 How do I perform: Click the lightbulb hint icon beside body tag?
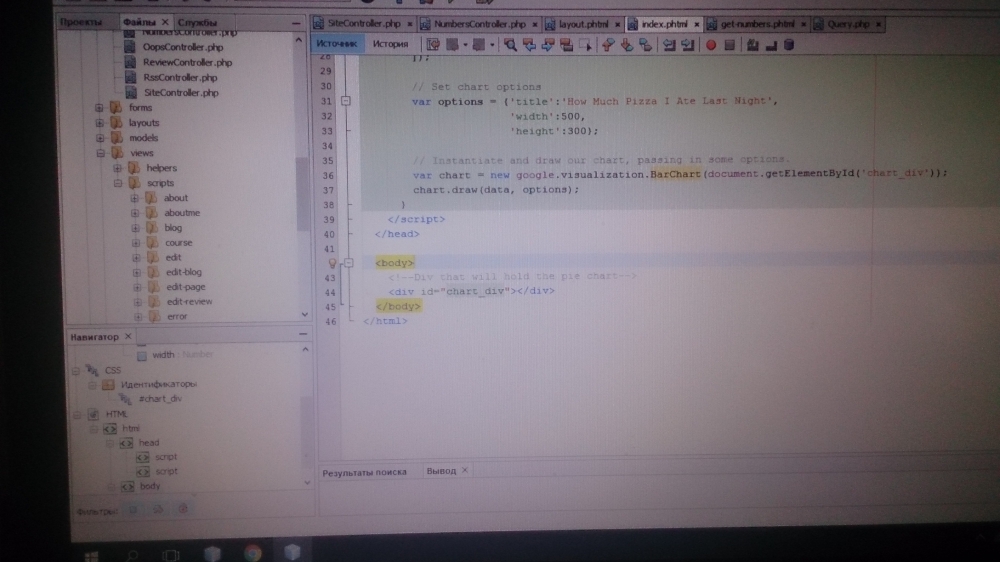pyautogui.click(x=333, y=262)
